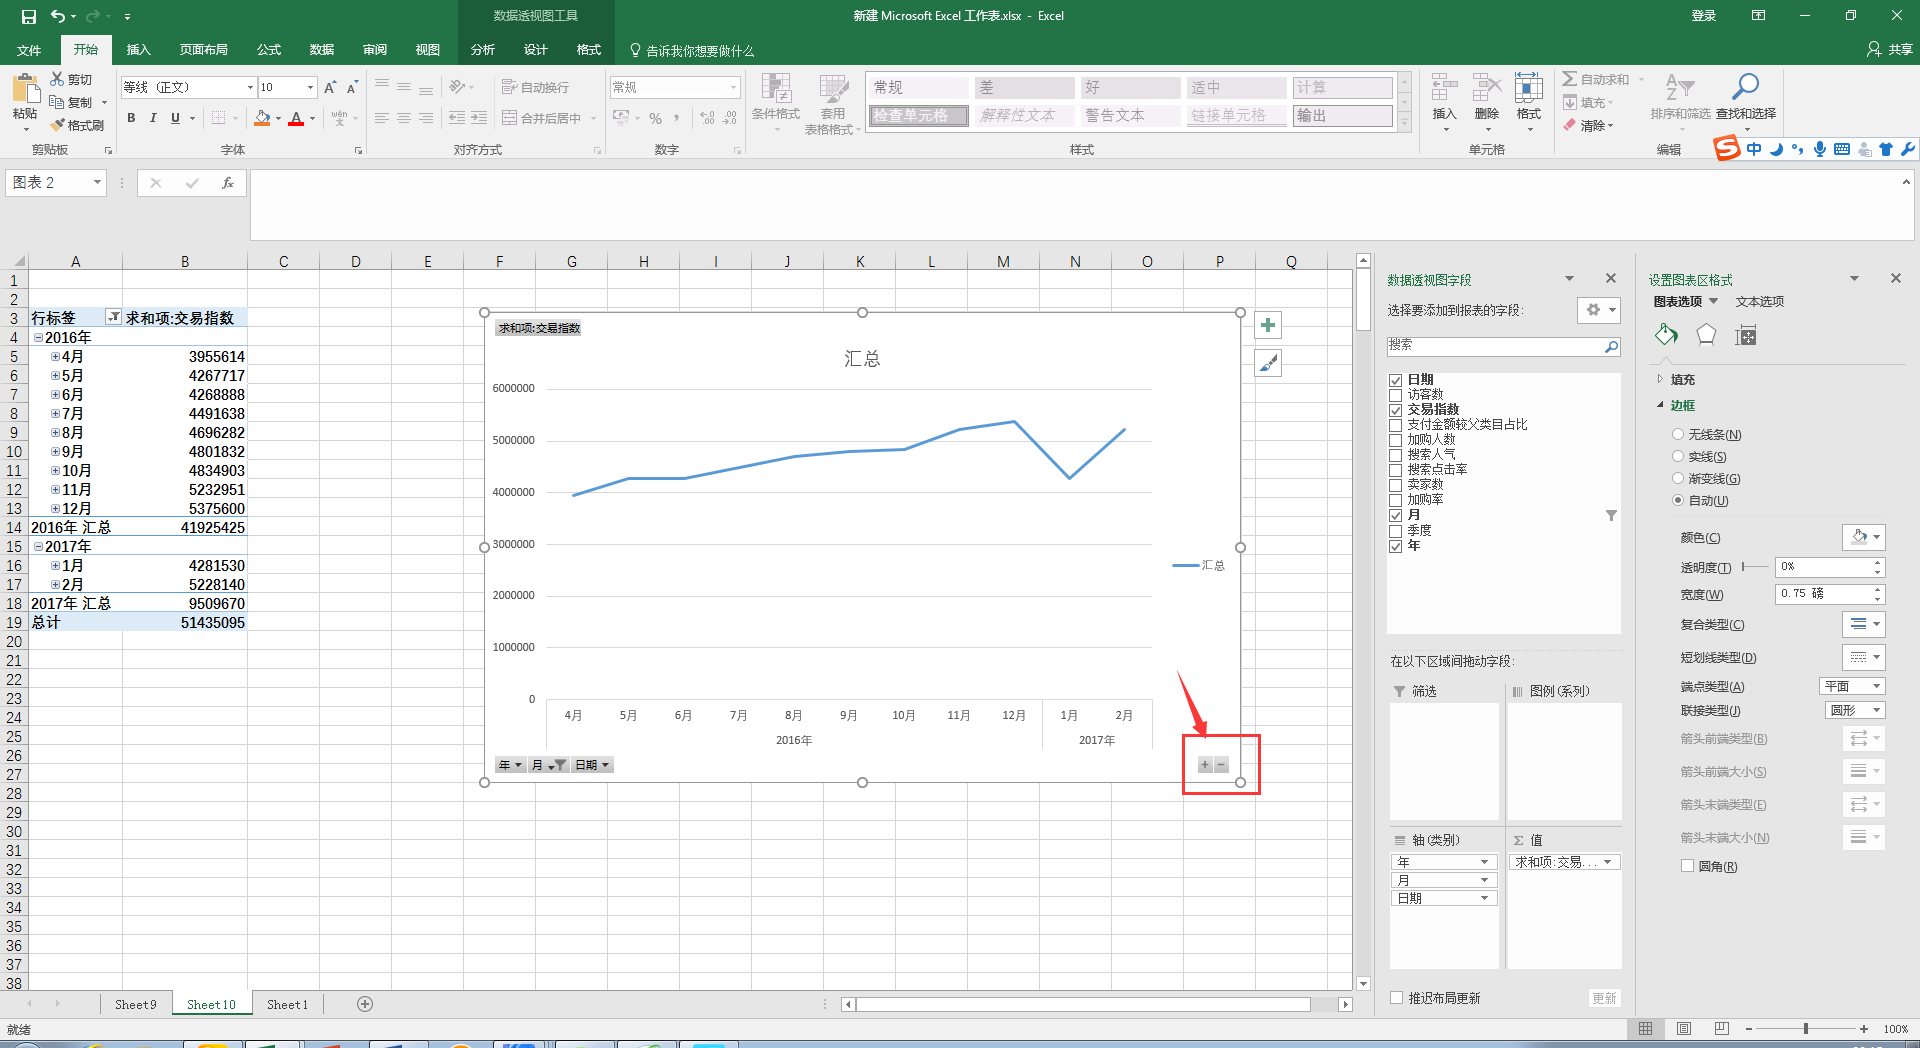The image size is (1920, 1048).
Task: Expand the 填充 section
Action: tap(1661, 380)
